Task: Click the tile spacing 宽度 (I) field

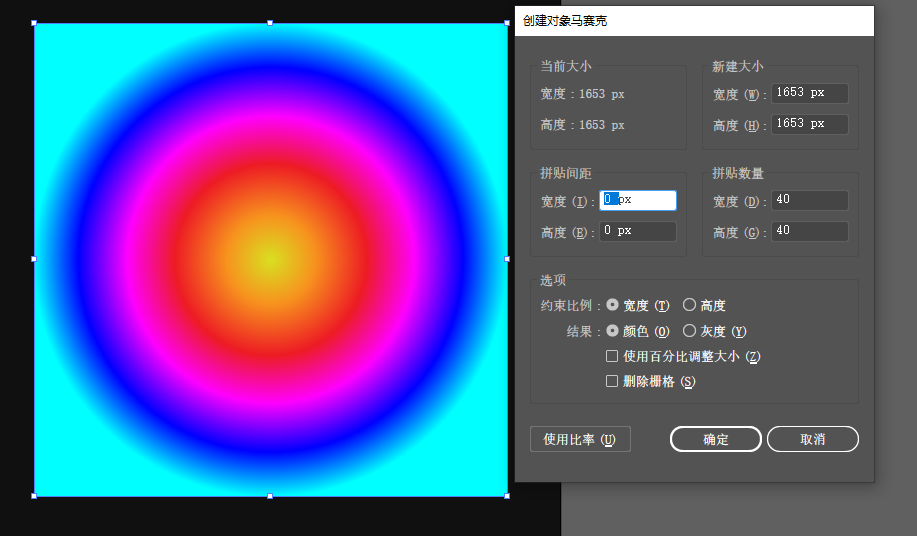Action: point(638,200)
